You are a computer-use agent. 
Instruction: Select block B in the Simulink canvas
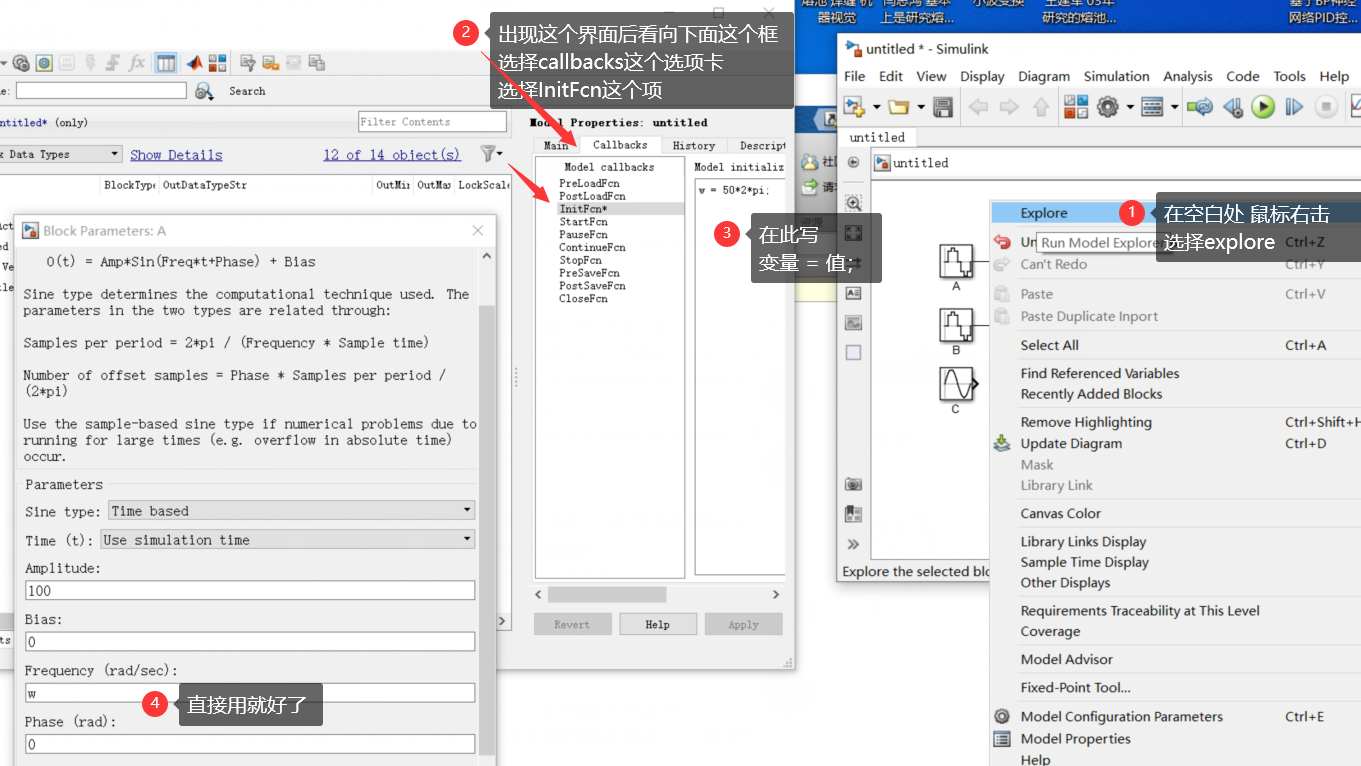[x=956, y=326]
